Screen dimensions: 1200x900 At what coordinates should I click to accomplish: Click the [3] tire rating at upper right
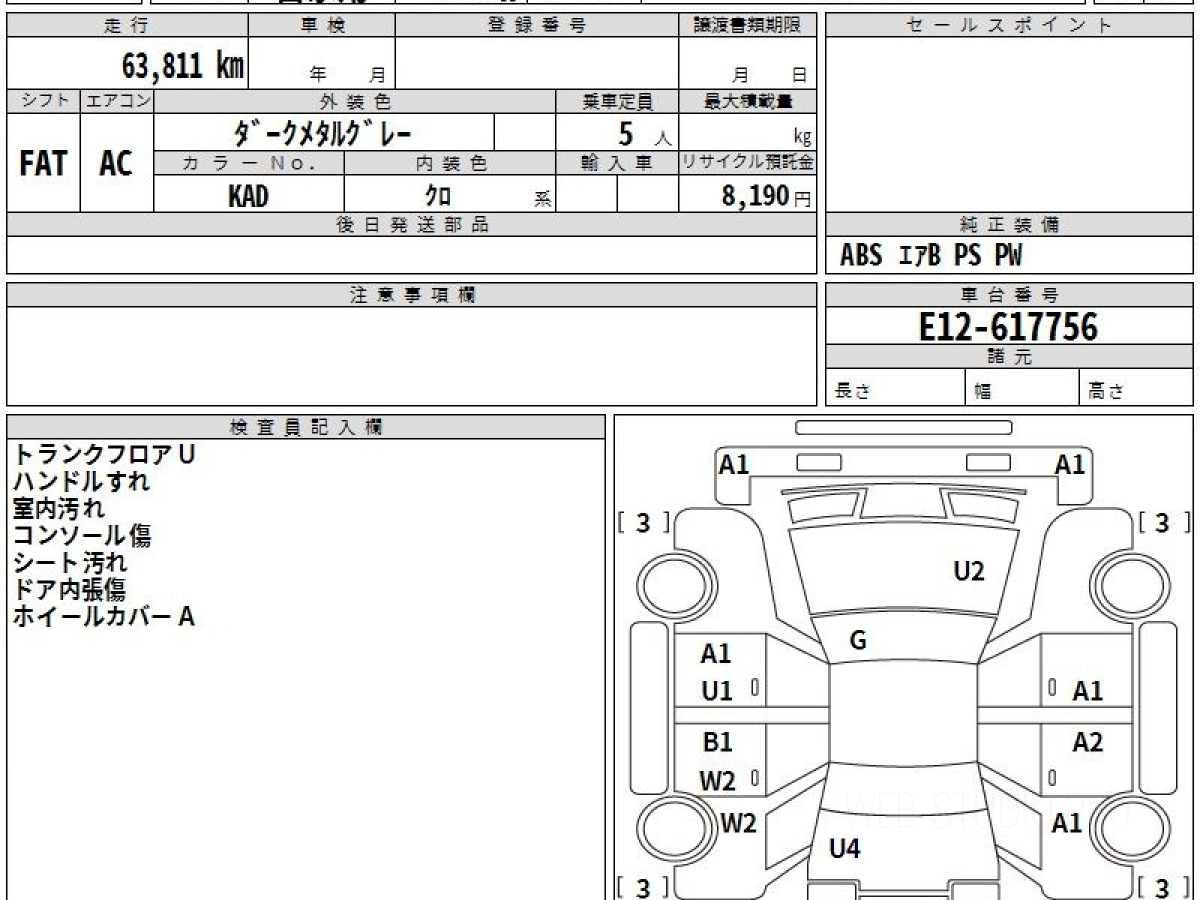tap(1162, 522)
